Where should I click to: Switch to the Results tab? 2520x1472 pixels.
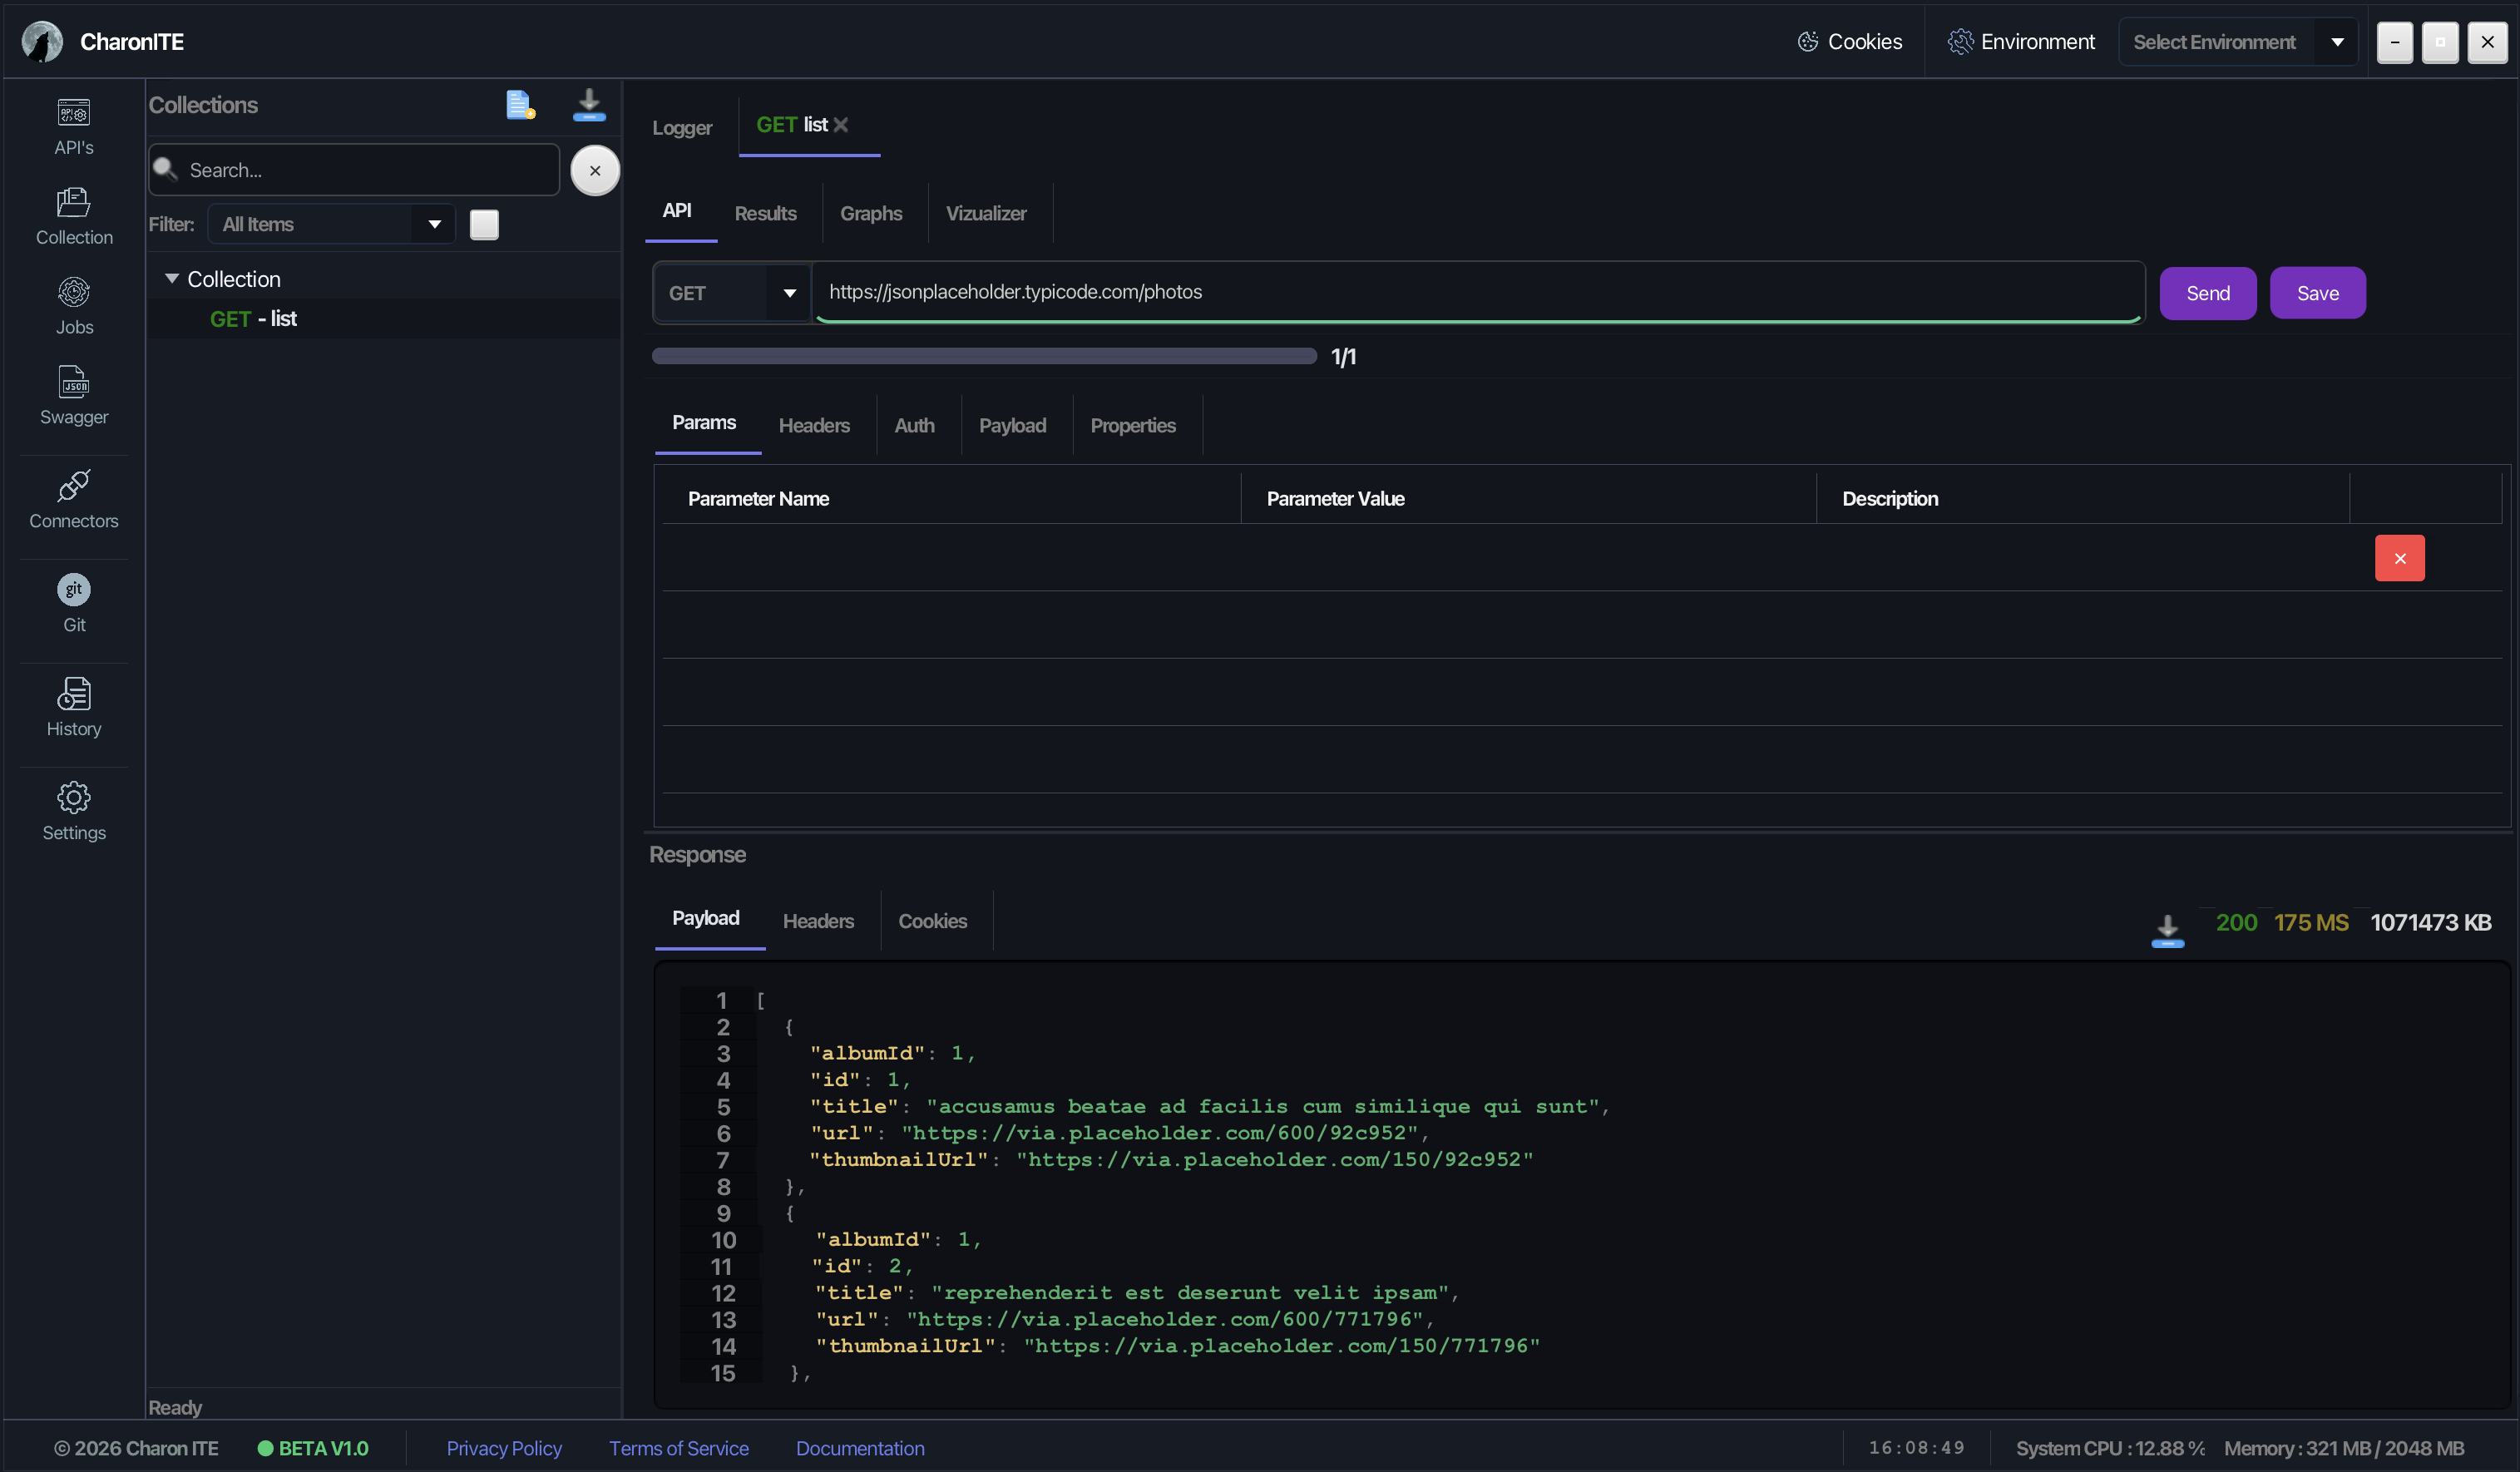tap(765, 212)
